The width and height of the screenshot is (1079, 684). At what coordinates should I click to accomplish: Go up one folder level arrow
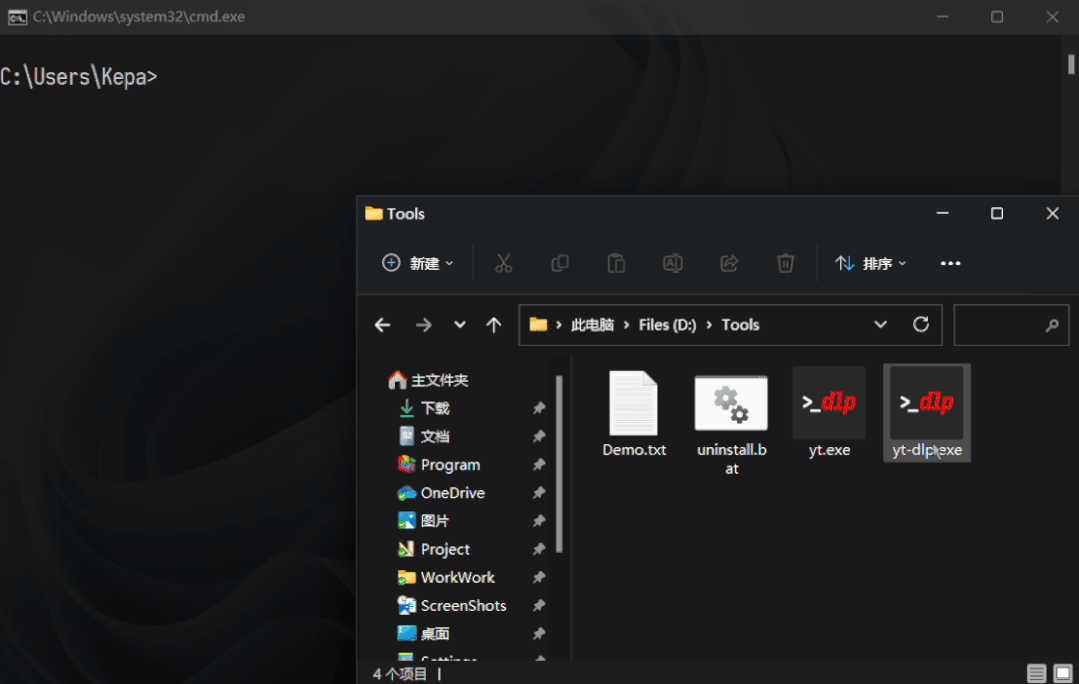[x=493, y=325]
